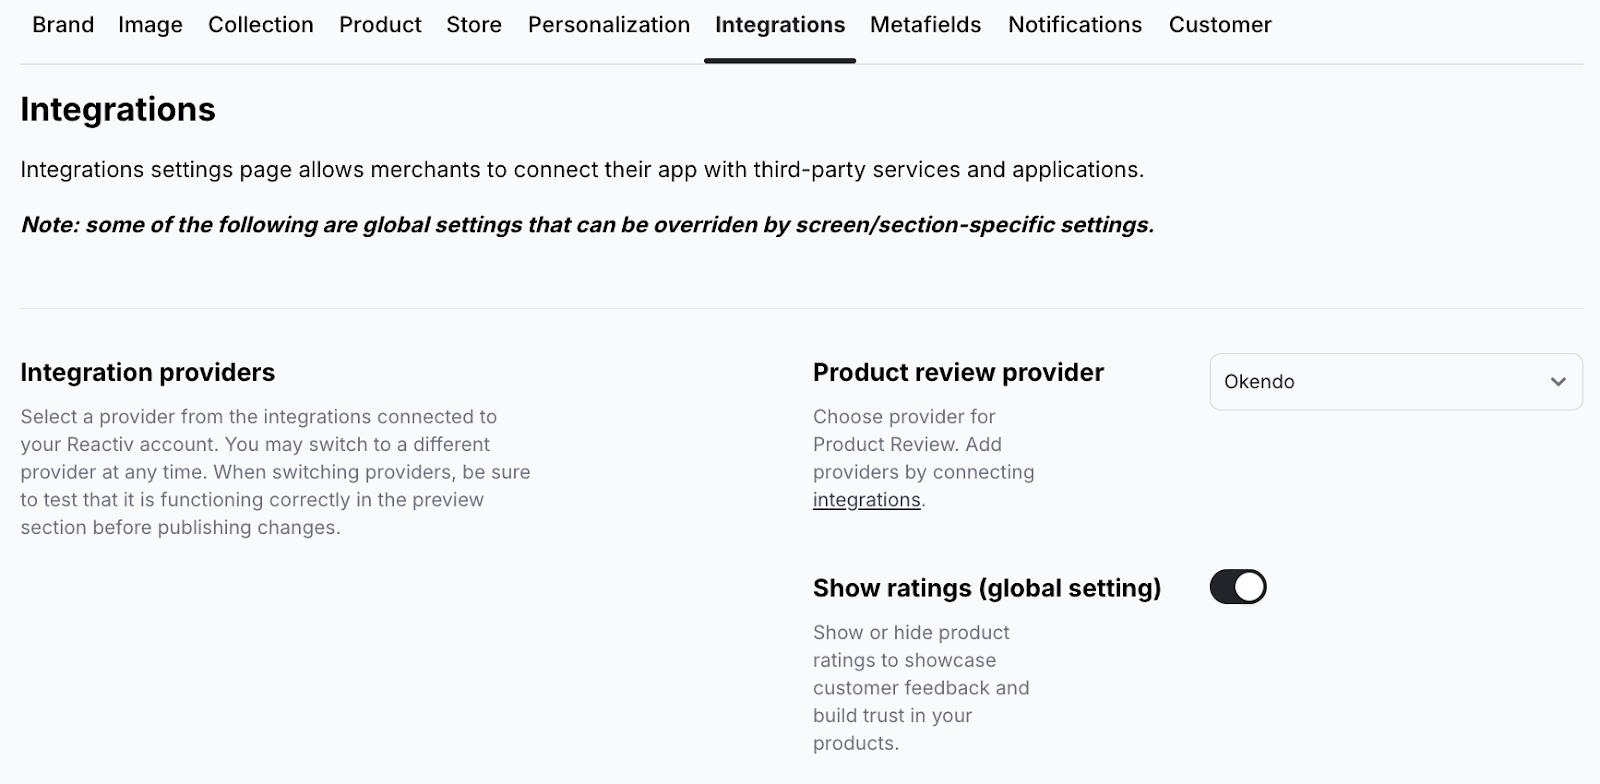The image size is (1600, 784).
Task: Click the Integration providers section heading
Action: [147, 372]
